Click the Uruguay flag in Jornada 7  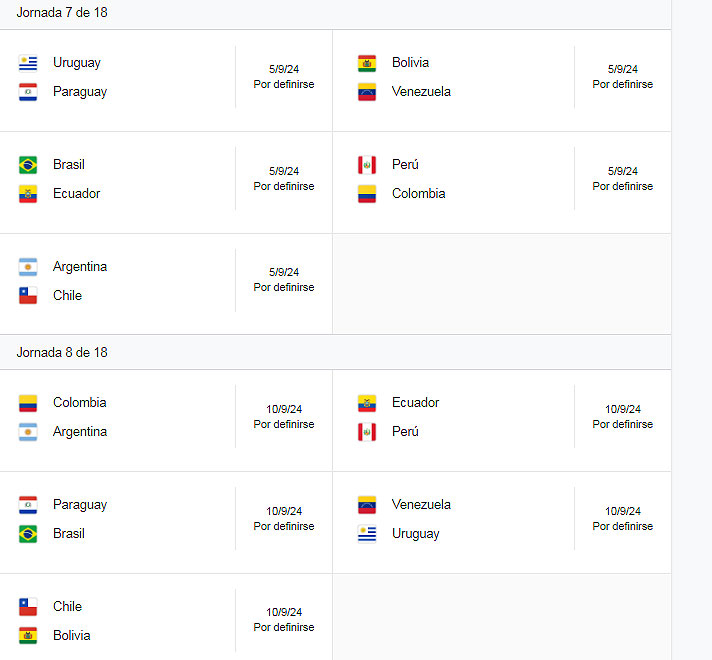pos(28,63)
